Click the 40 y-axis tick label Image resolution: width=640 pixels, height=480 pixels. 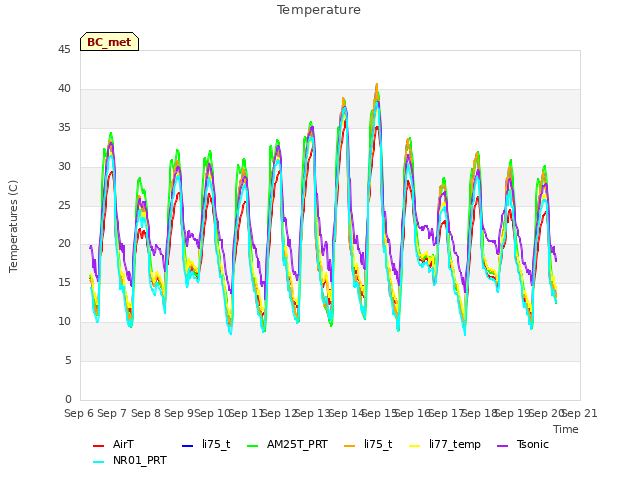(x=64, y=89)
